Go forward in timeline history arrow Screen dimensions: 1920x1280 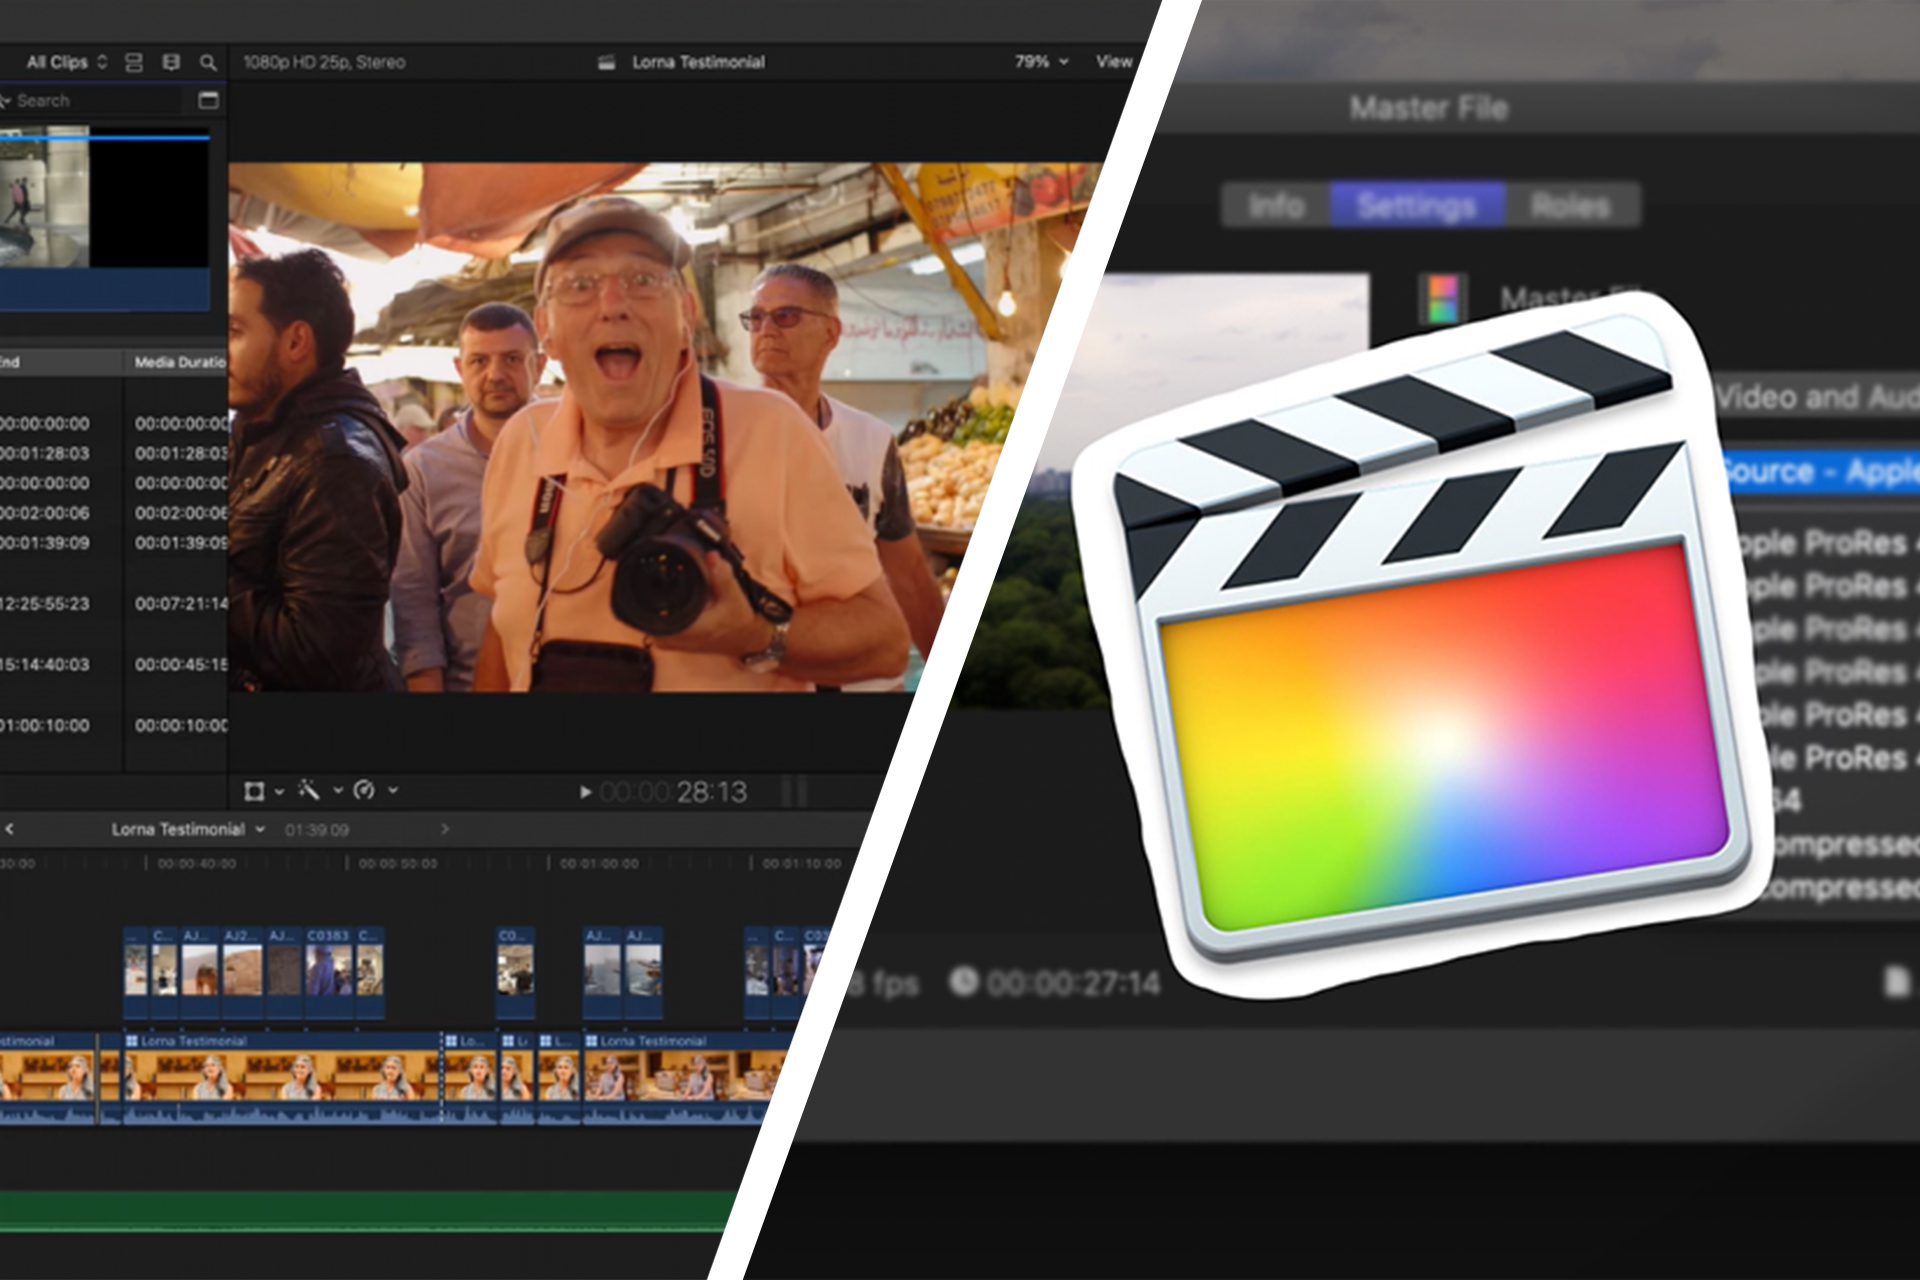445,829
